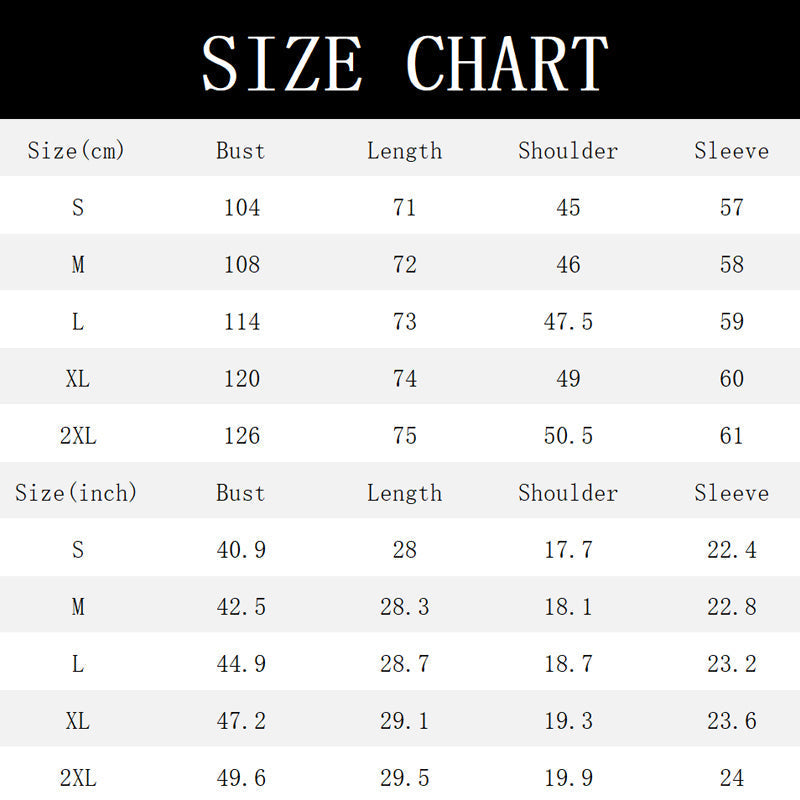Click the inch bust value 49.6
The width and height of the screenshot is (800, 800).
[241, 779]
